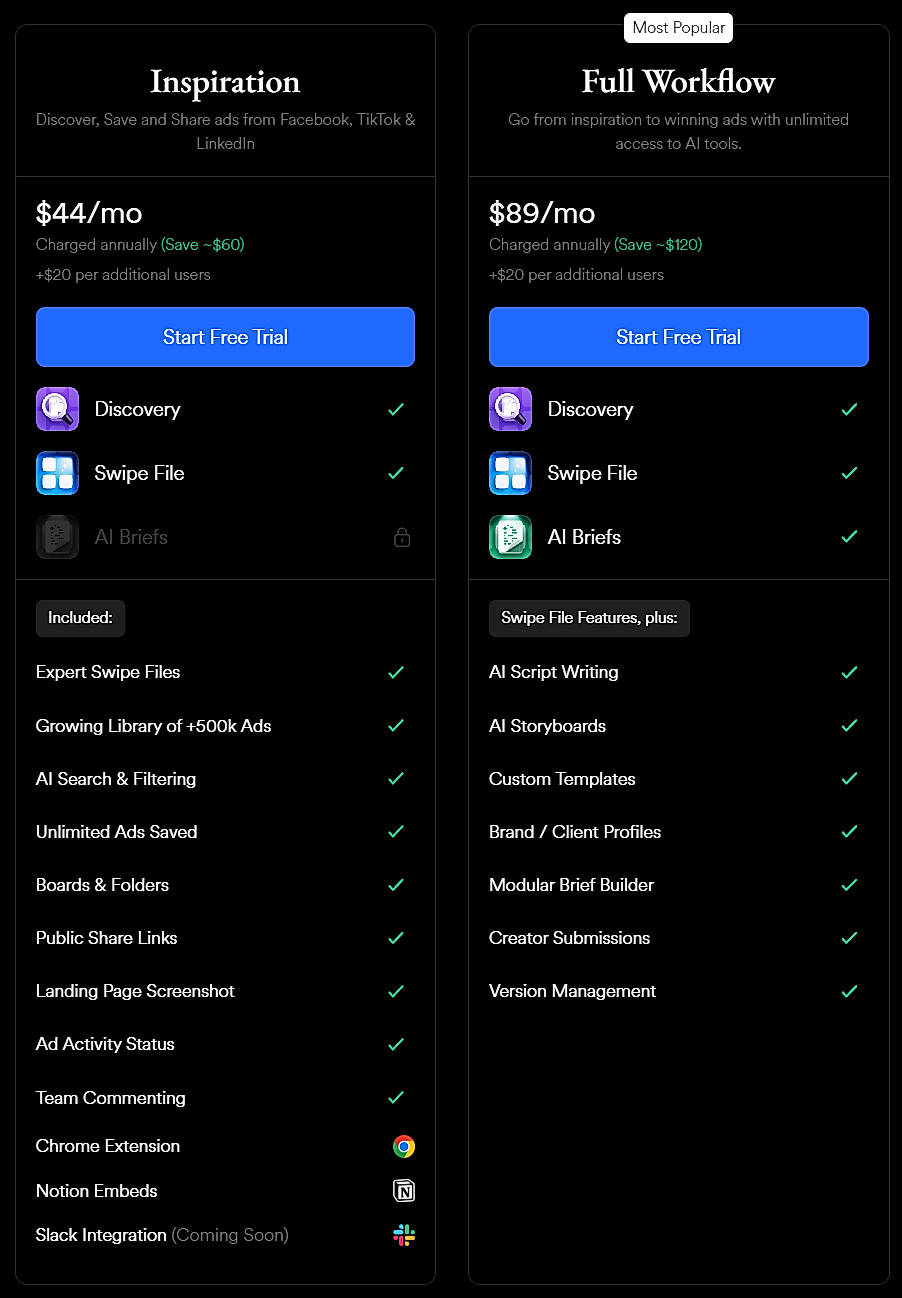This screenshot has height=1298, width=902.
Task: Click the grayed AI Briefs icon
Action: point(57,537)
